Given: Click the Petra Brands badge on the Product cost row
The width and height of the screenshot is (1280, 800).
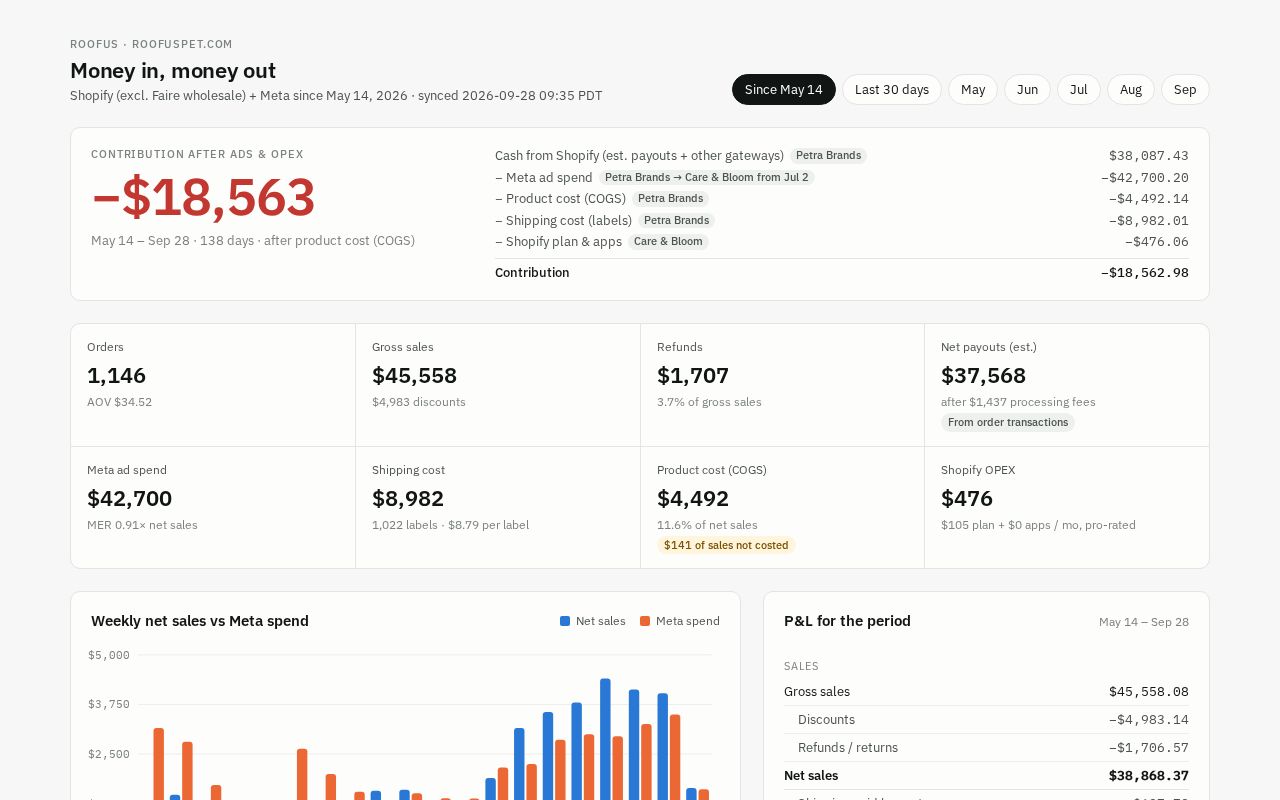Looking at the screenshot, I should 670,199.
